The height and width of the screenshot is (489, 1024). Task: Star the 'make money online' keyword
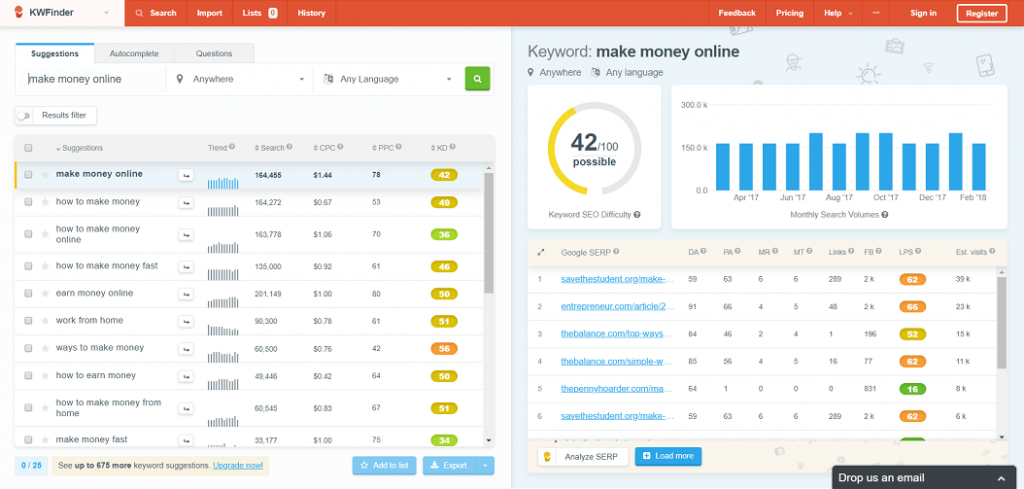point(45,174)
